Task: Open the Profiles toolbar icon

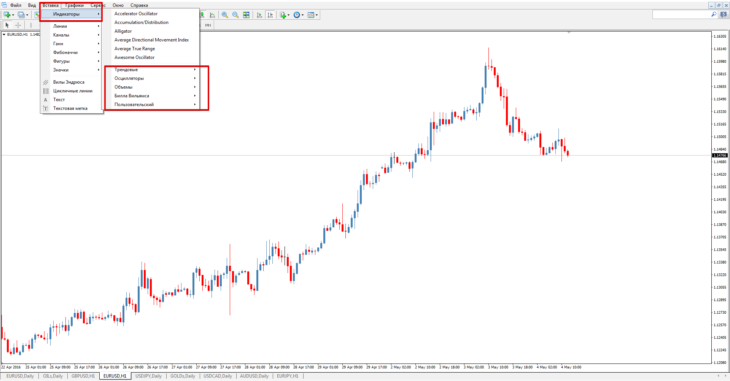Action: click(21, 15)
